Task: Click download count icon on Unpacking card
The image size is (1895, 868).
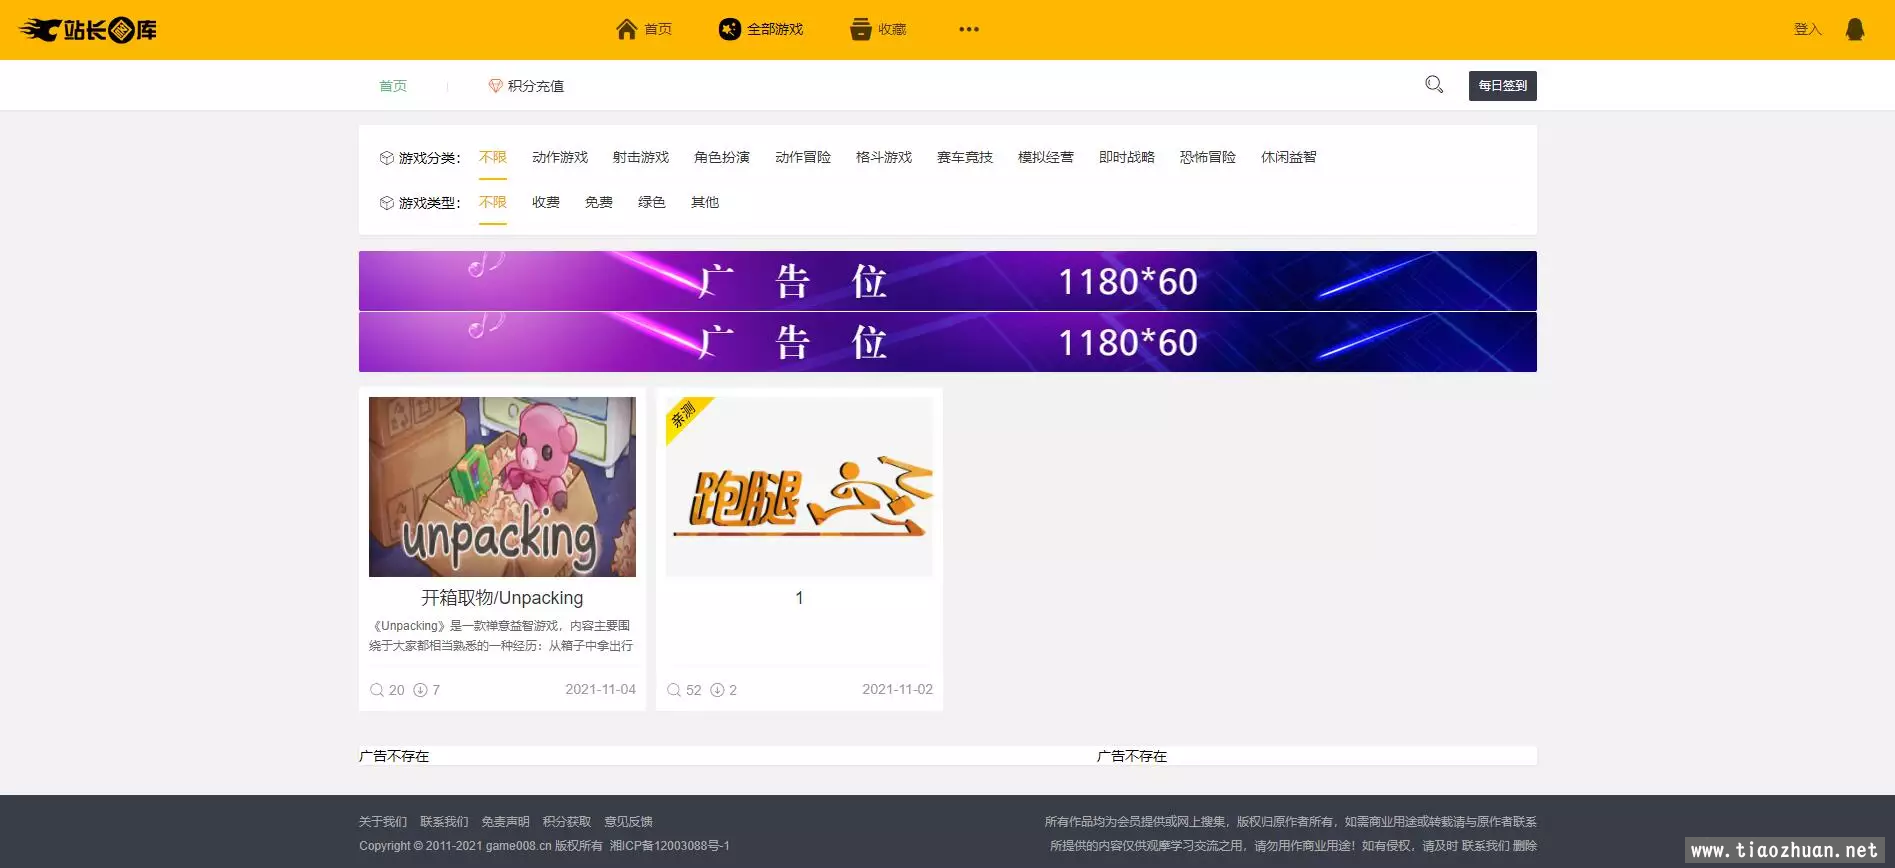Action: pos(421,690)
